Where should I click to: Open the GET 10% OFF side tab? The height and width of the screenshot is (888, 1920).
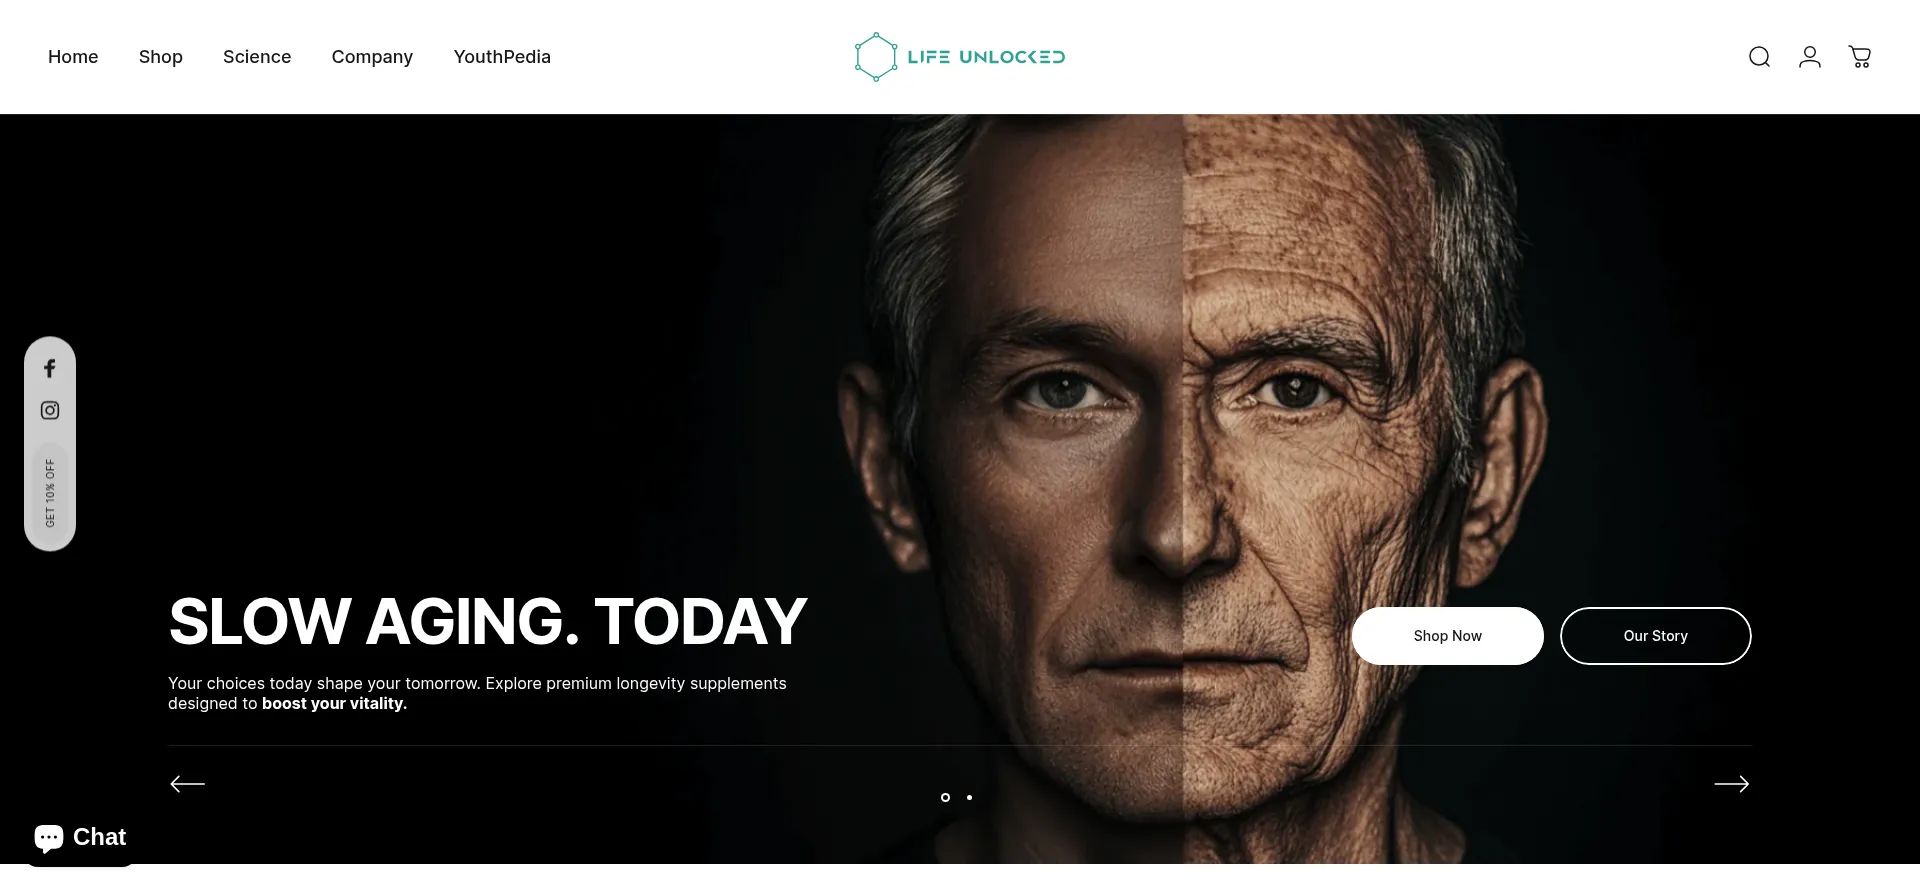pyautogui.click(x=50, y=493)
